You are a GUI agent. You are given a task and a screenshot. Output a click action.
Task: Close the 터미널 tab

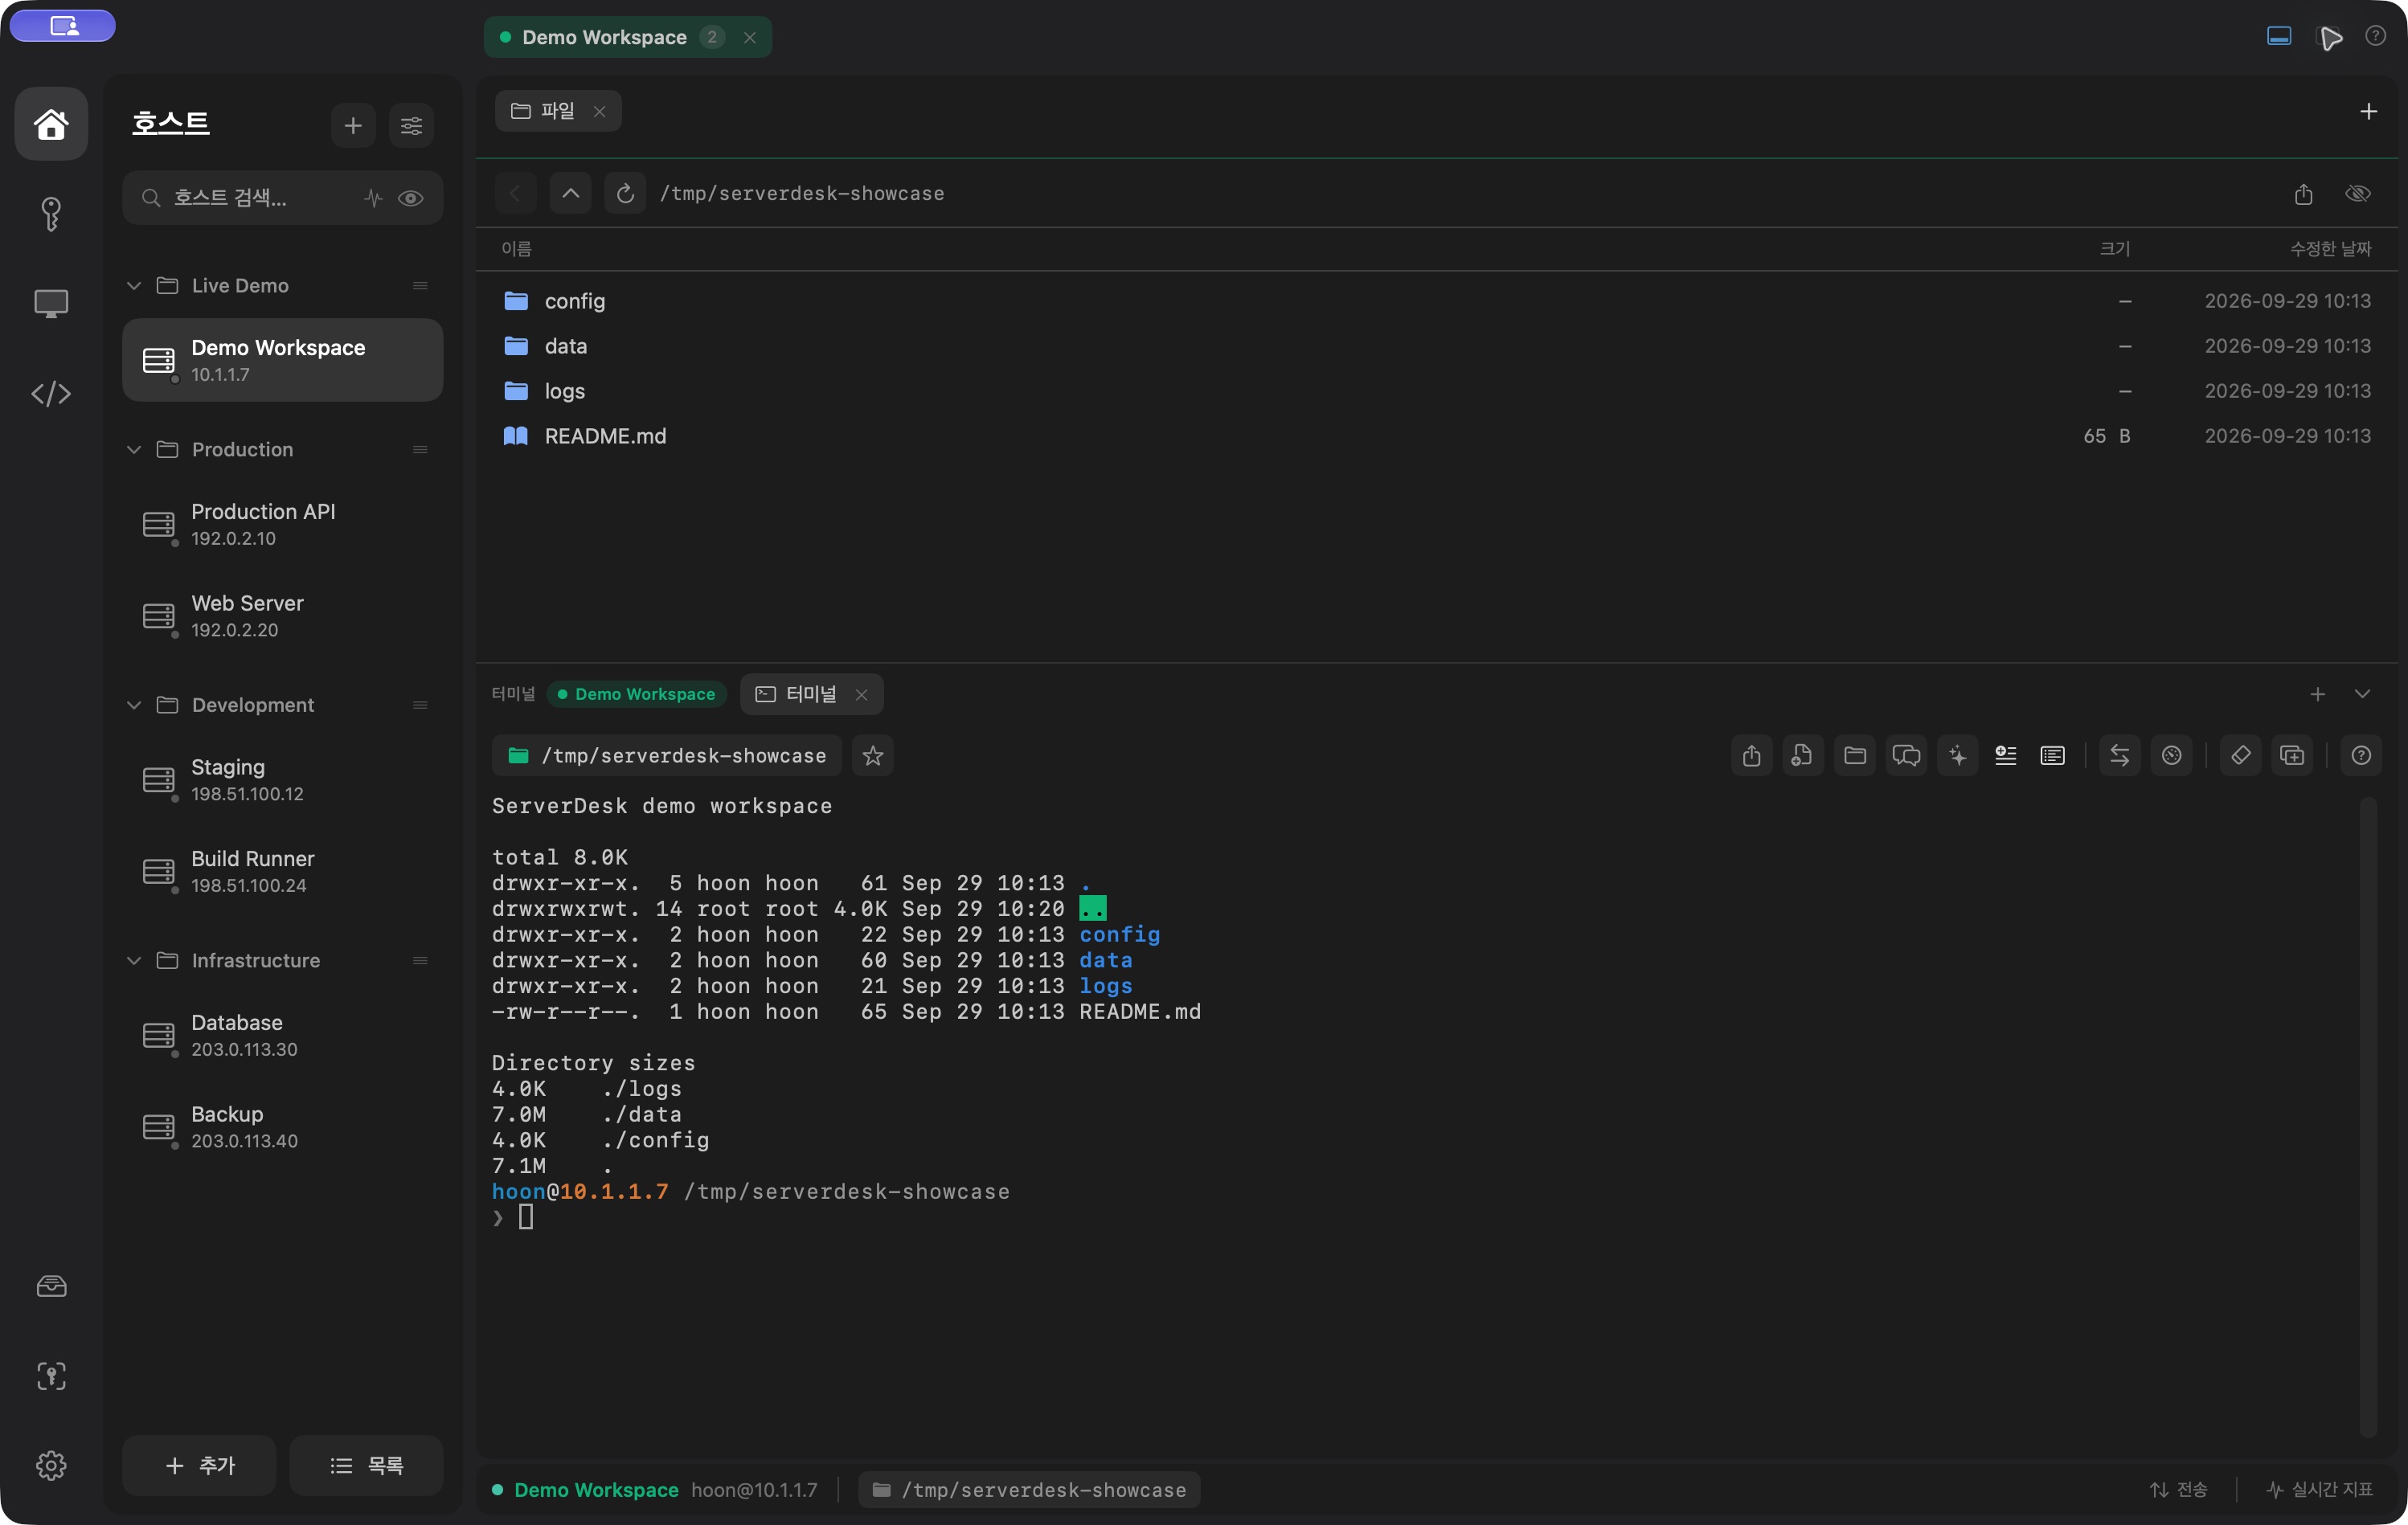tap(862, 694)
